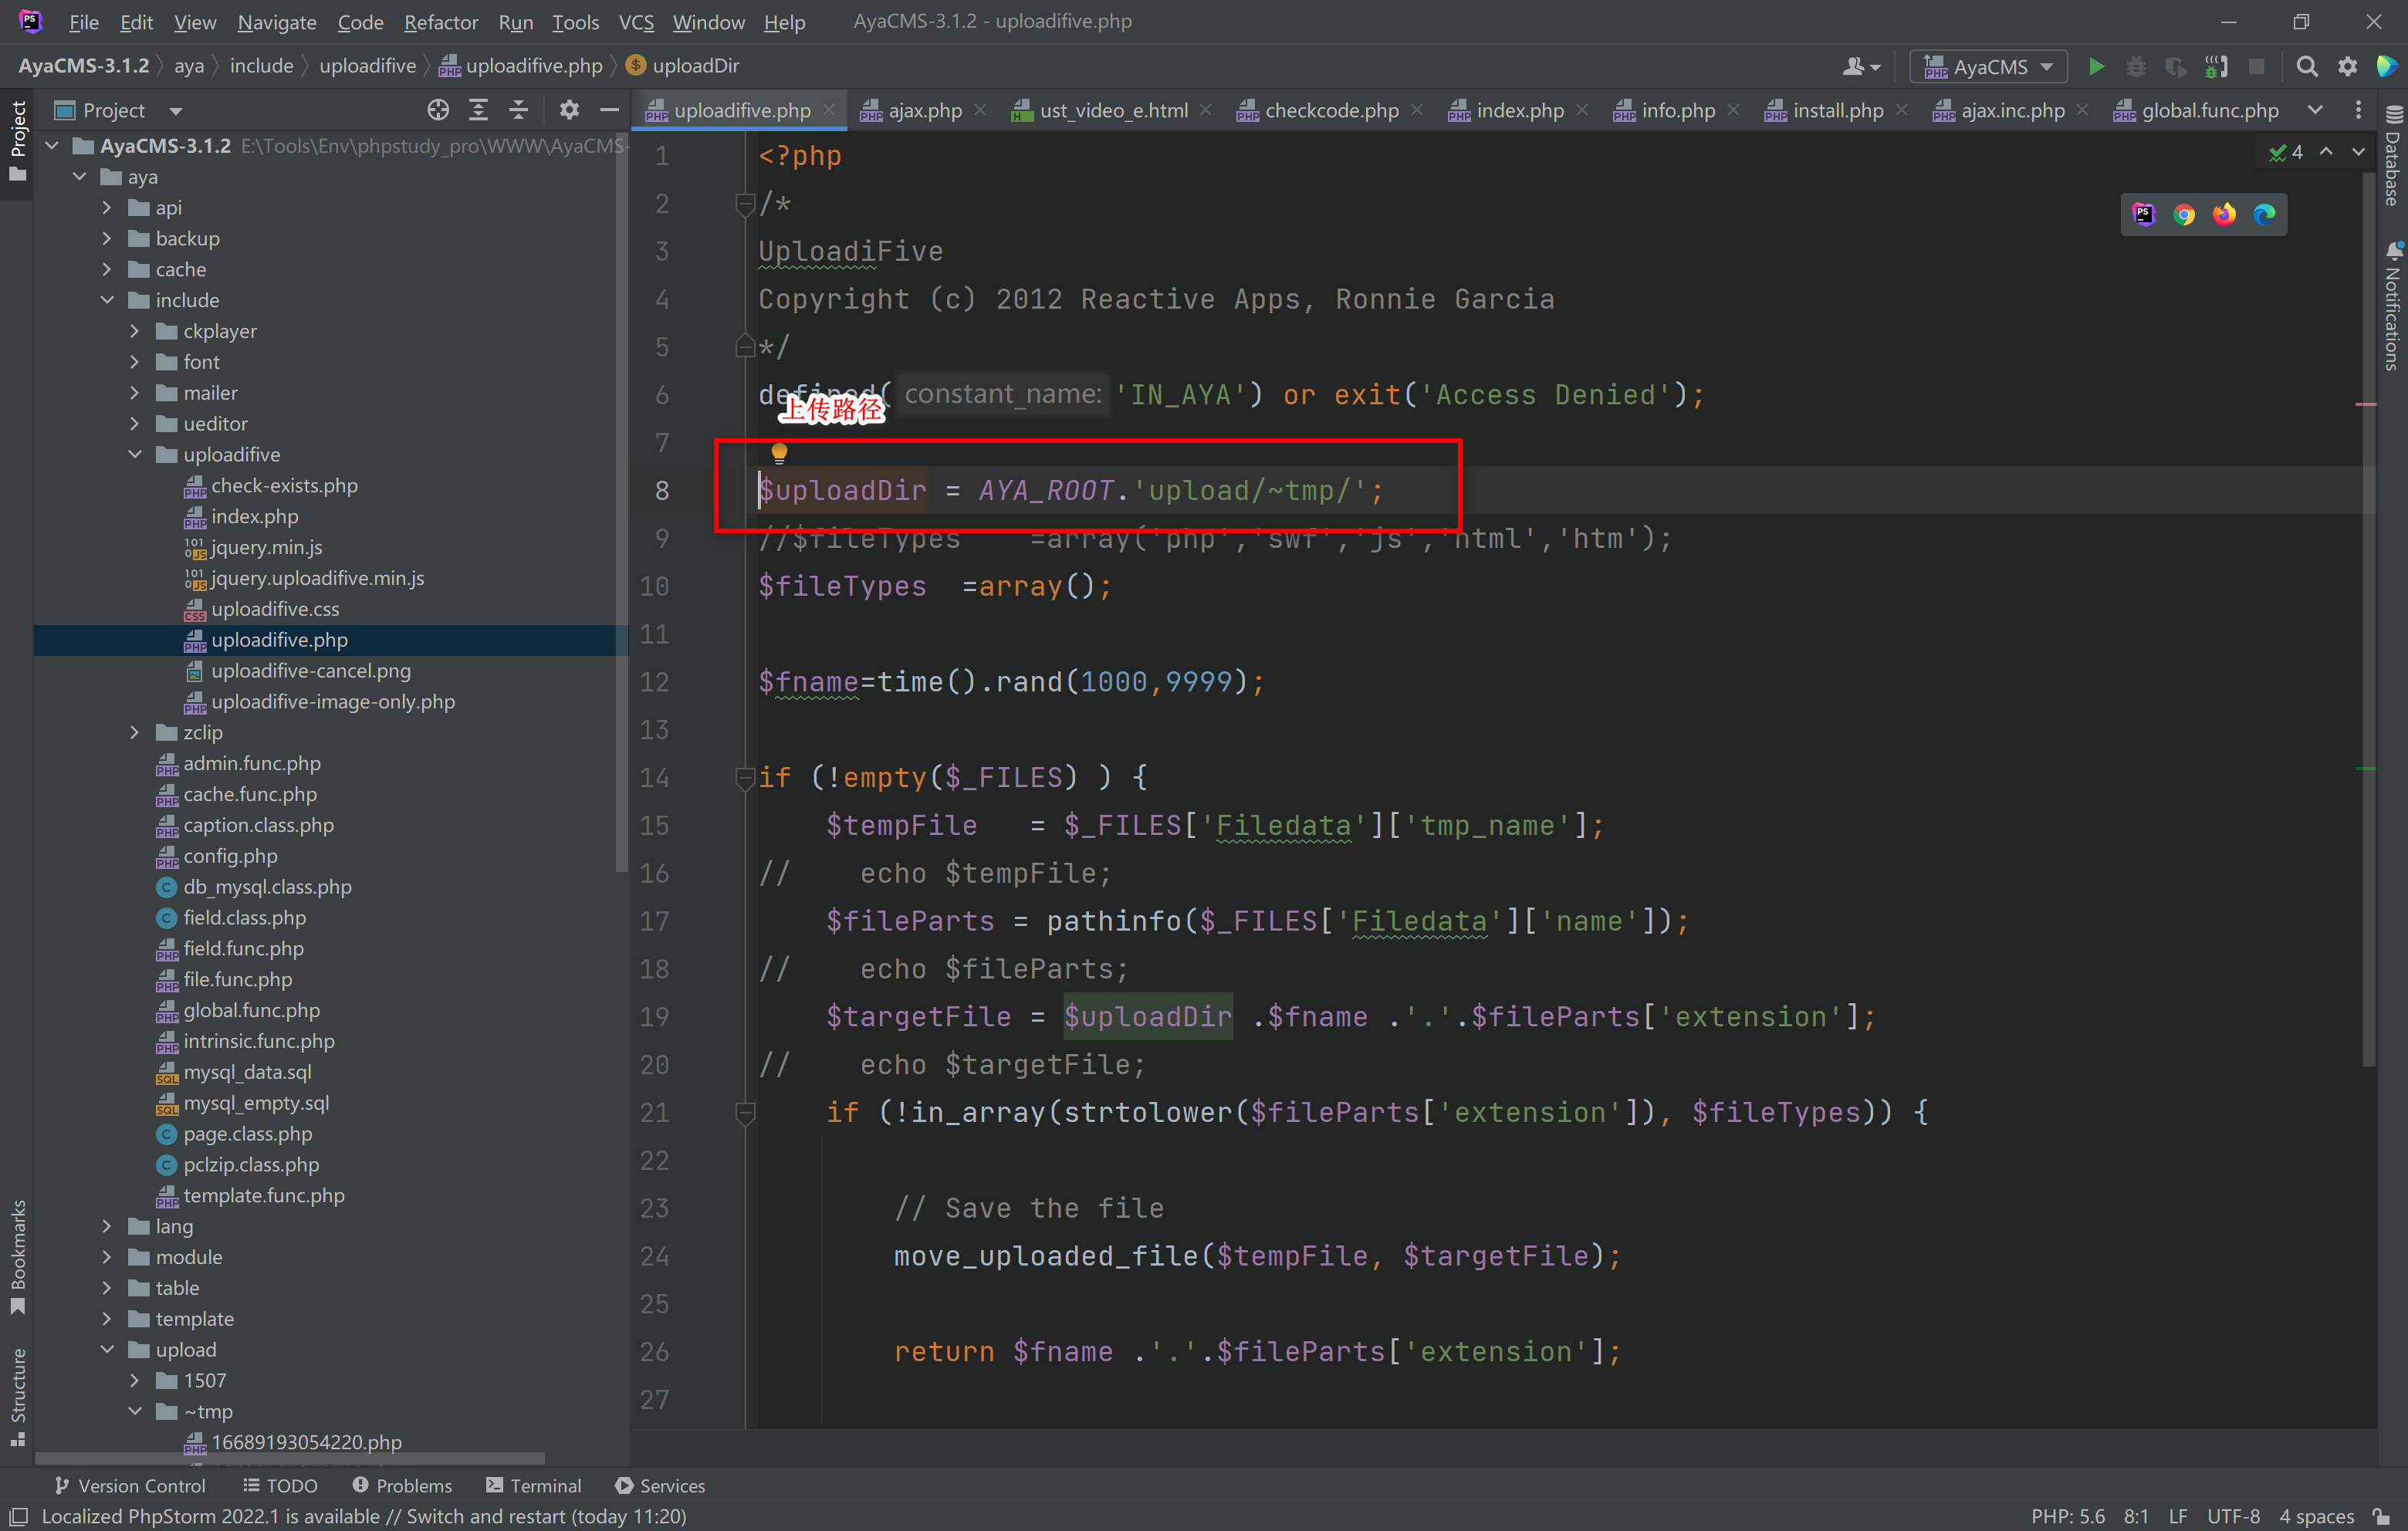
Task: Expand the zclip folder
Action: coord(135,732)
